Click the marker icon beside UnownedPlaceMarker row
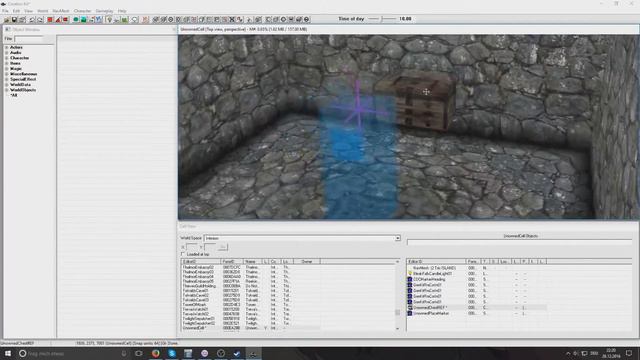Screen dimensions: 640x360 pos(410,313)
